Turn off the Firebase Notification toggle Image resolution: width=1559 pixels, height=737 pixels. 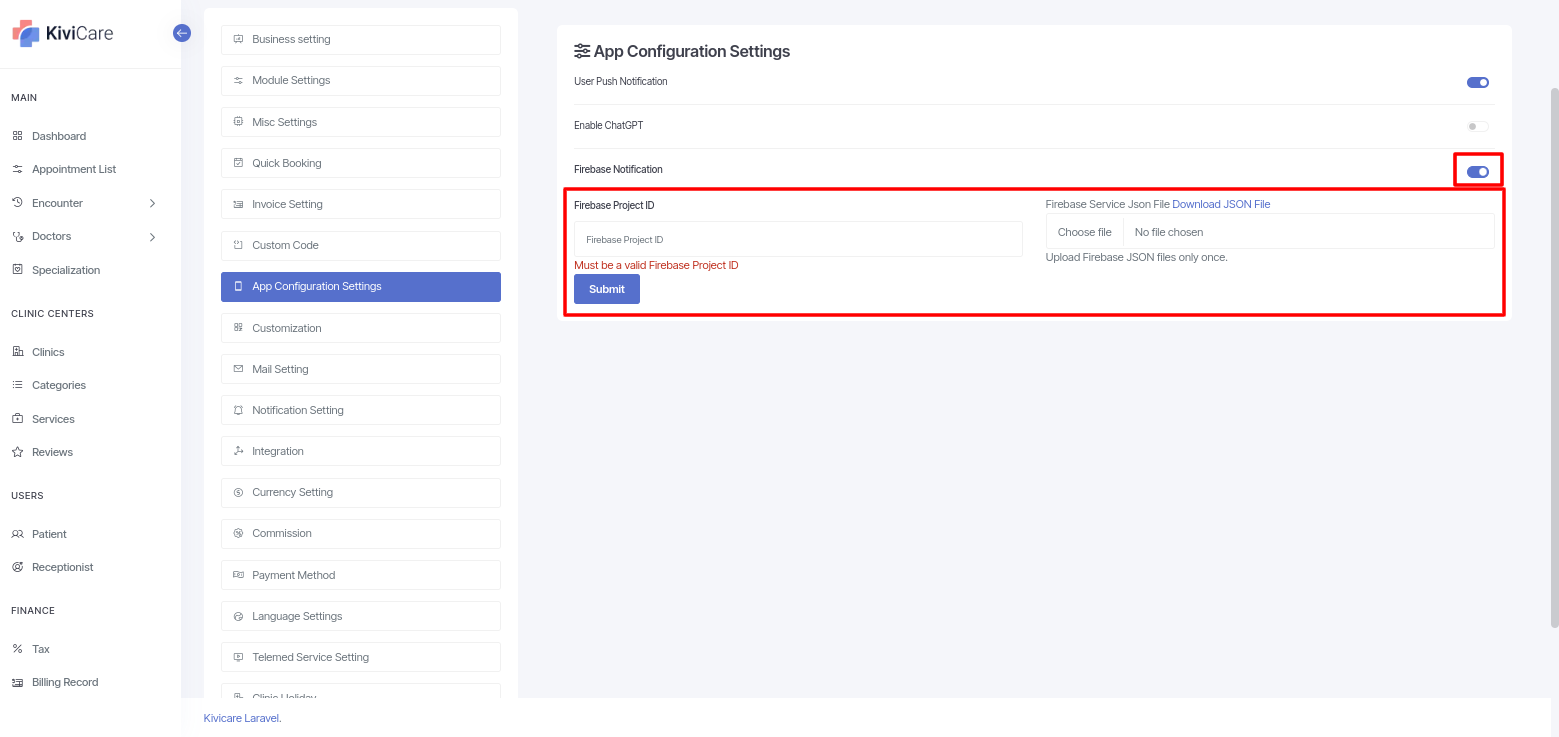(x=1477, y=171)
